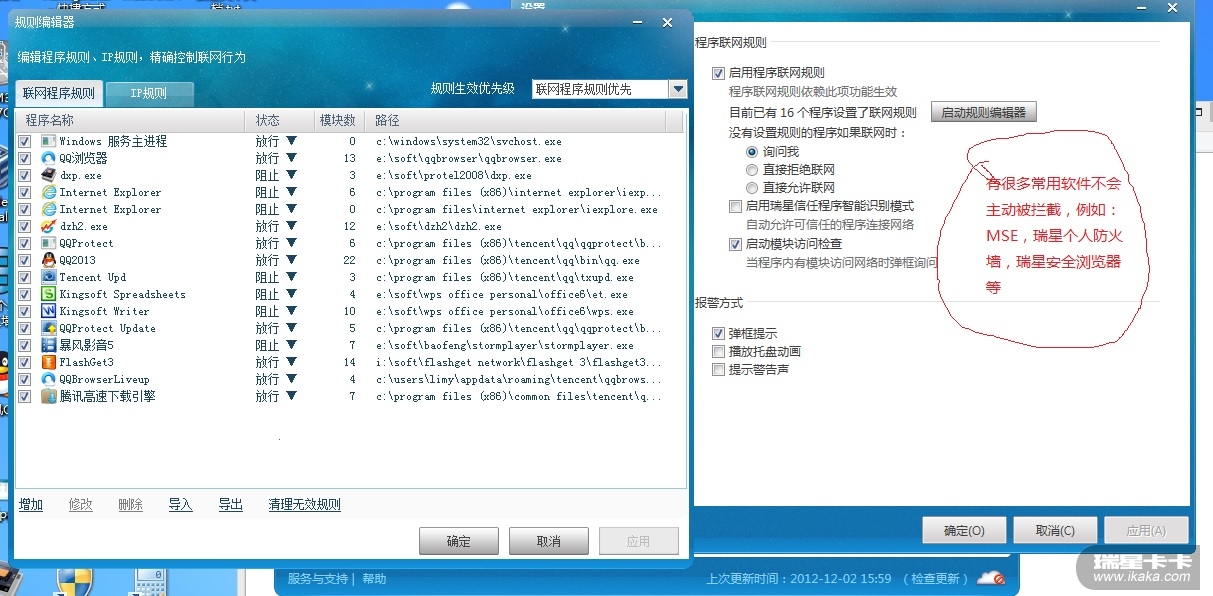Click the dzh2.exe program icon
Image resolution: width=1213 pixels, height=596 pixels.
(x=49, y=226)
